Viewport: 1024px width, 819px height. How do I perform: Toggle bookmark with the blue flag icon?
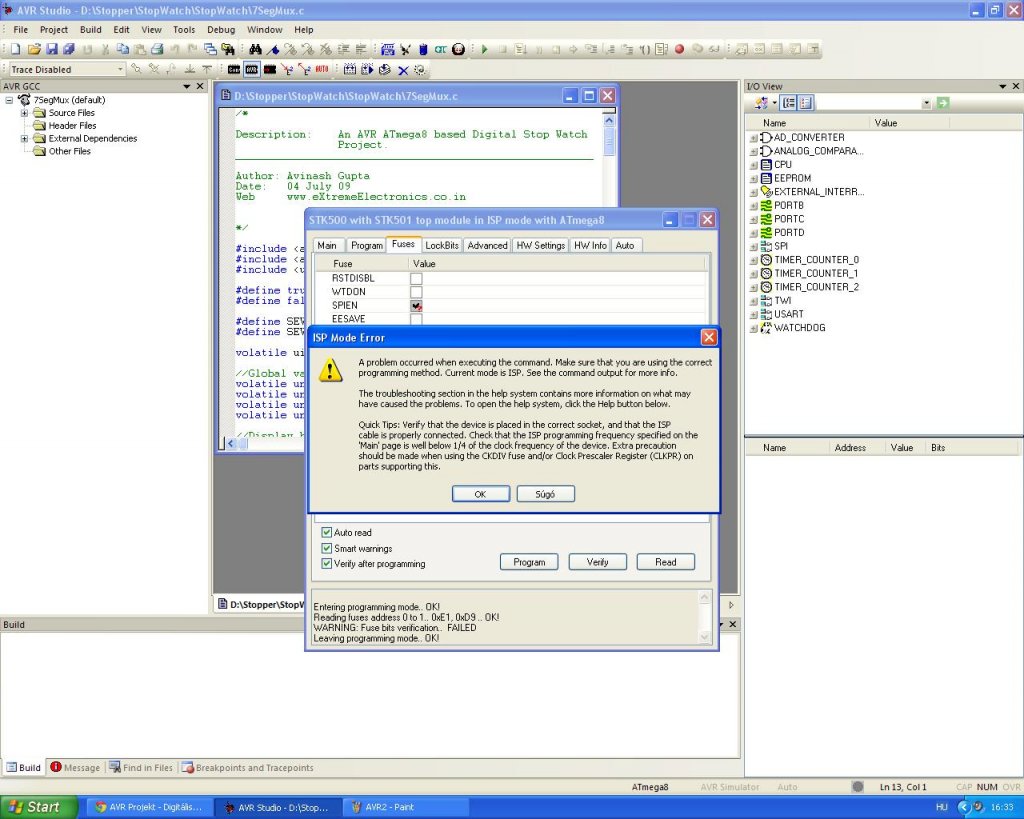pos(273,49)
